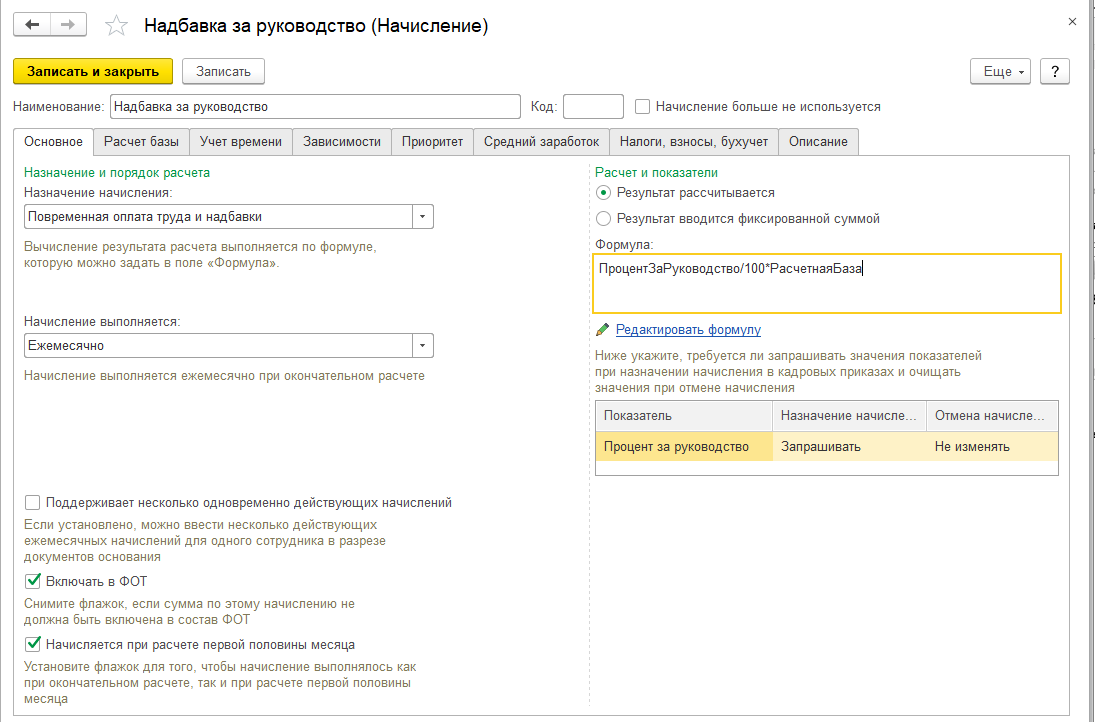Select 'Результат вводится фиксированной суммой' radio
Viewport: 1095px width, 722px height.
(x=603, y=218)
